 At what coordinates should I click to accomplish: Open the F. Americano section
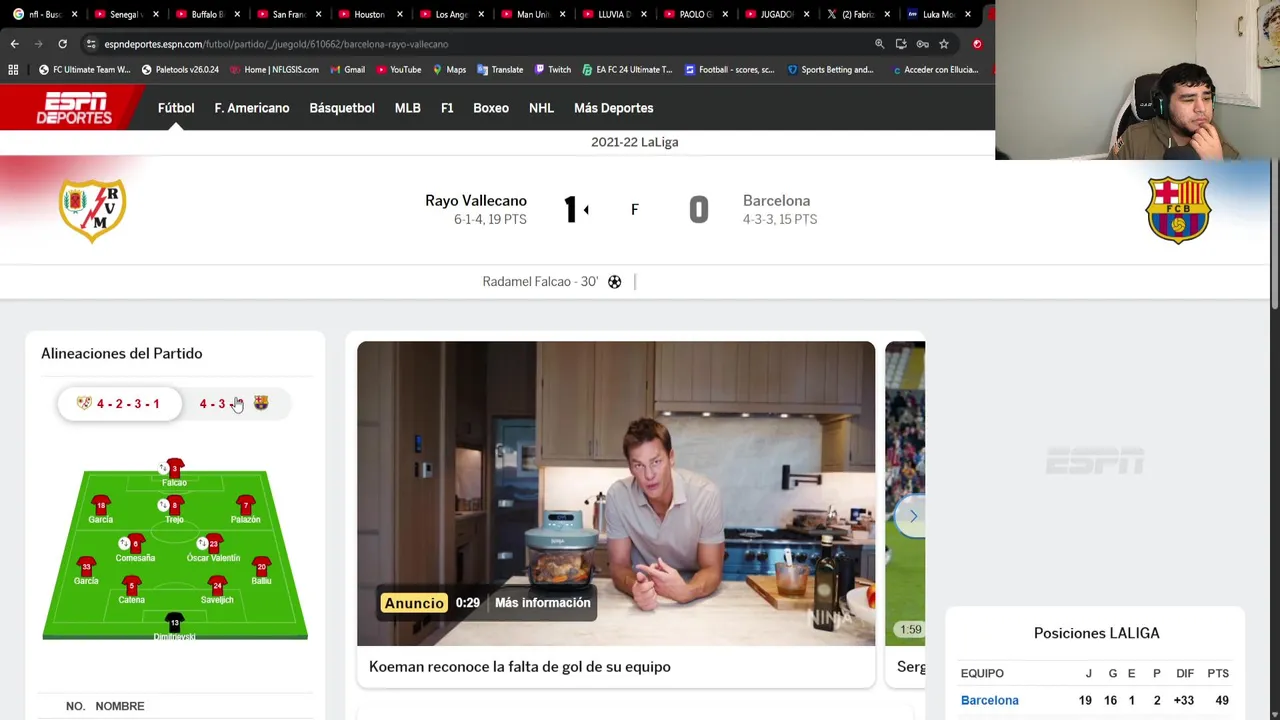252,108
